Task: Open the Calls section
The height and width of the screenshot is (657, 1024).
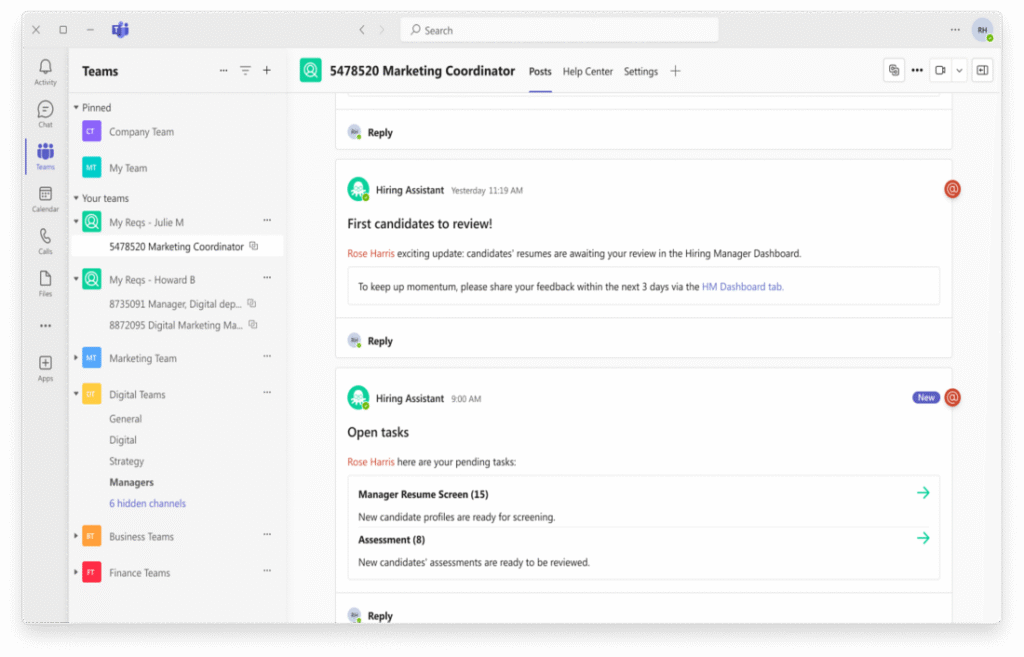Action: pyautogui.click(x=45, y=241)
